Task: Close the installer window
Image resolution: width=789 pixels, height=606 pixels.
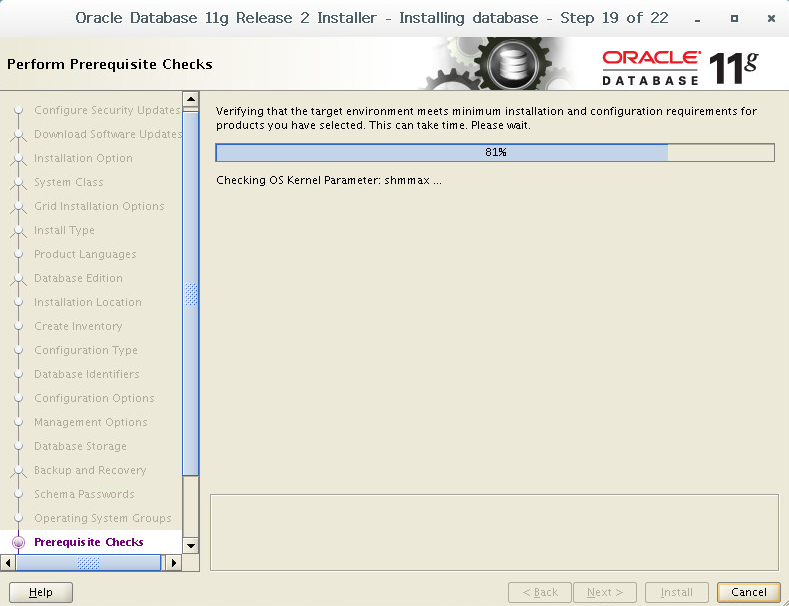Action: [771, 19]
